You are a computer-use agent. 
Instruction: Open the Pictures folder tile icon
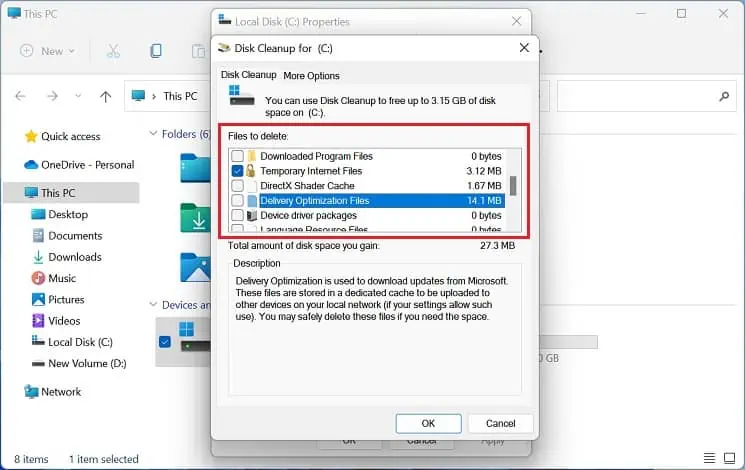tap(195, 267)
